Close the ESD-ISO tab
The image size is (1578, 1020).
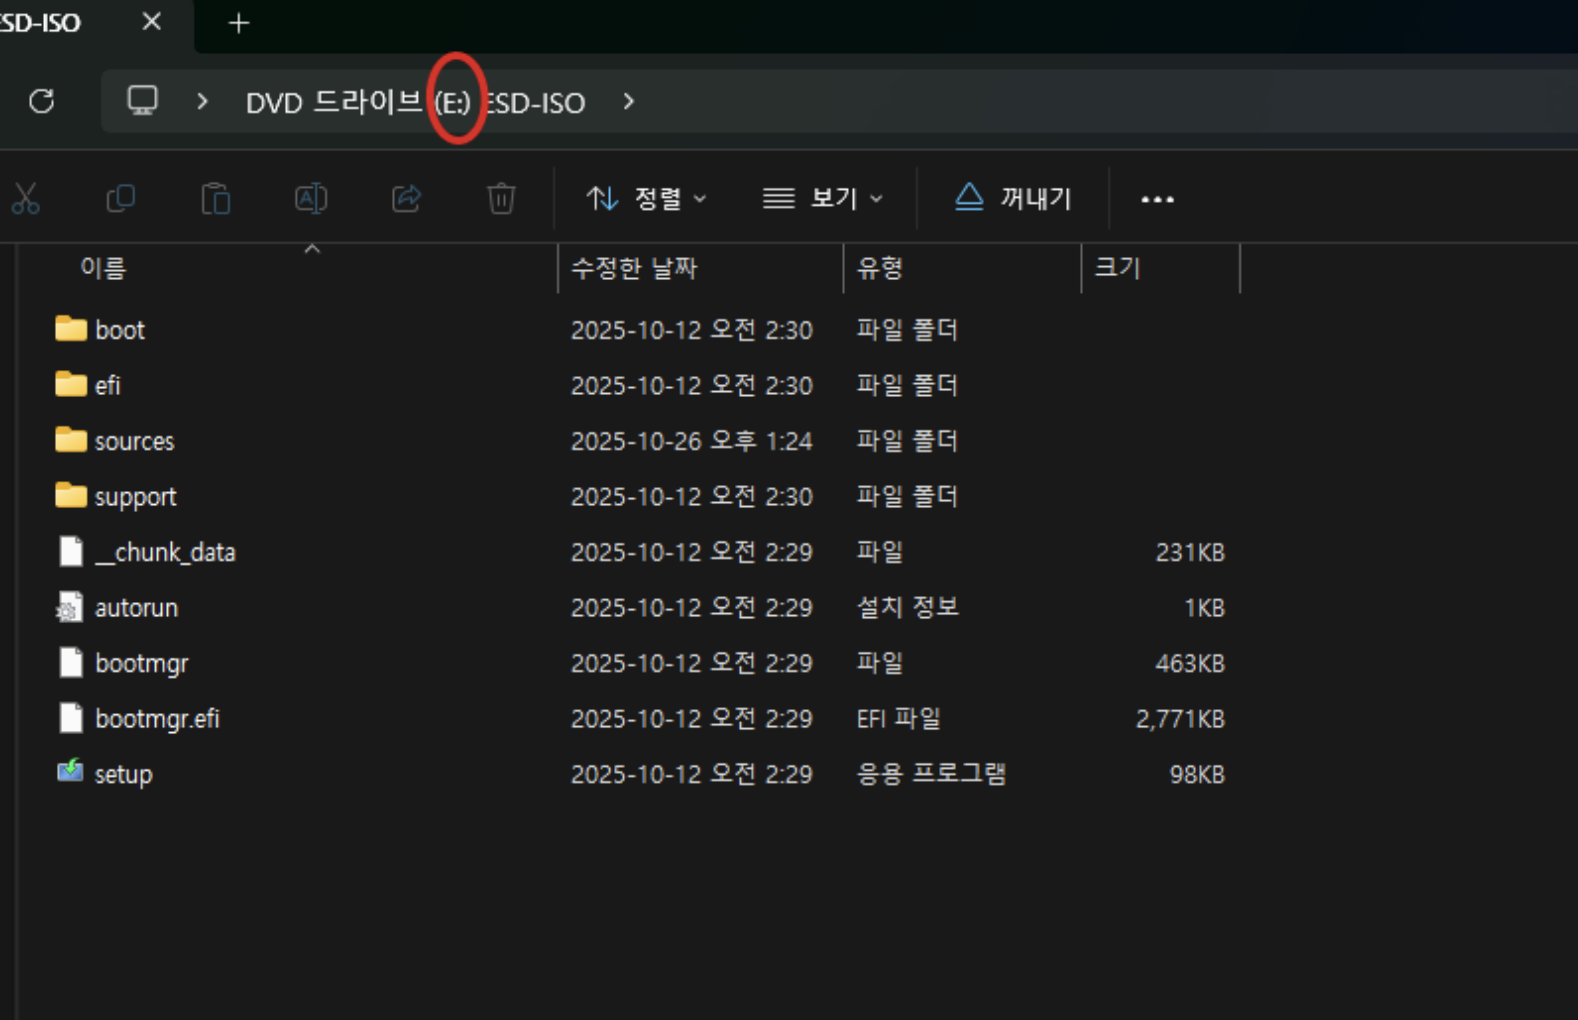(x=151, y=21)
